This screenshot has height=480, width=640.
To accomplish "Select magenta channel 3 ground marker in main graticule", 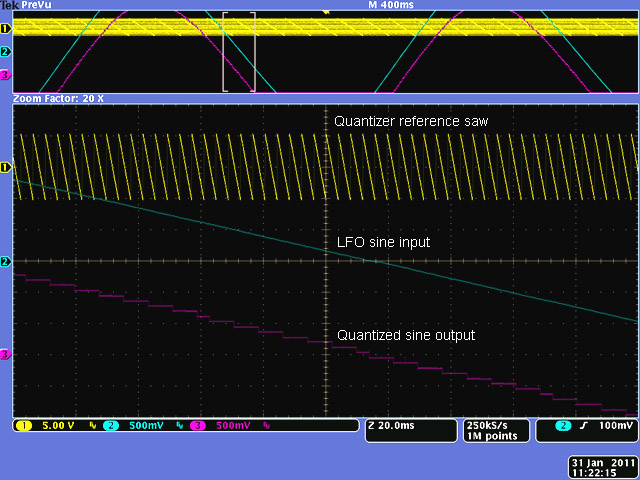I will [x=5, y=354].
